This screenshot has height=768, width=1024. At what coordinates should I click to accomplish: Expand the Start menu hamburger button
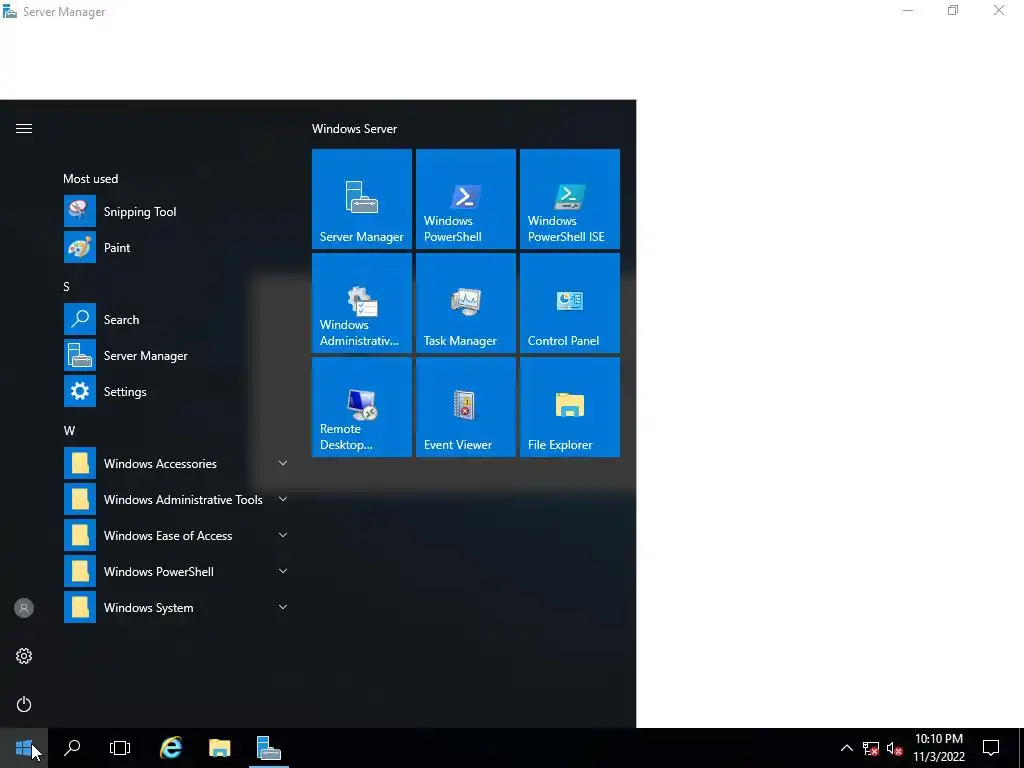24,129
